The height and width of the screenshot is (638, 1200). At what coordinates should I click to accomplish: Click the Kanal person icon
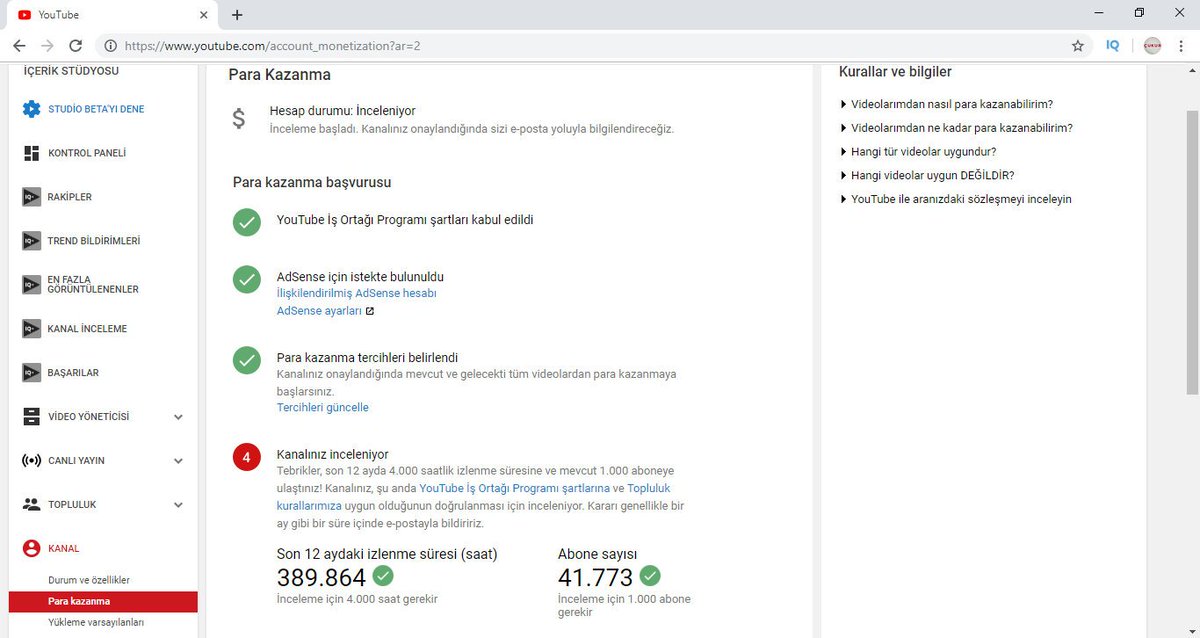pyautogui.click(x=31, y=548)
